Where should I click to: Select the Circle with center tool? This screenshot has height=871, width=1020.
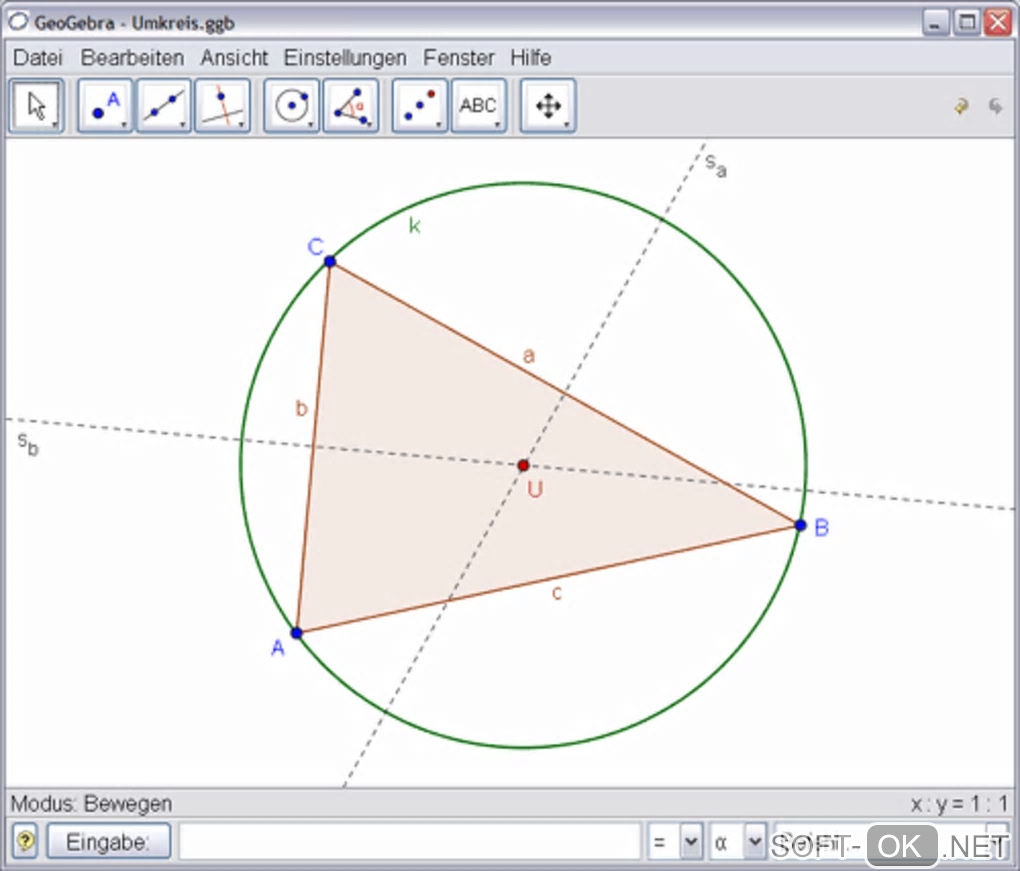click(x=291, y=105)
